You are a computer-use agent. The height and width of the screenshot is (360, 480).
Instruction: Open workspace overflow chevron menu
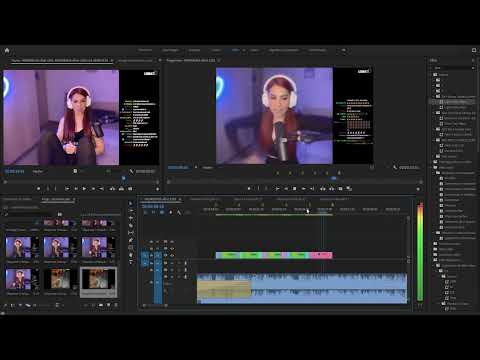pos(344,50)
